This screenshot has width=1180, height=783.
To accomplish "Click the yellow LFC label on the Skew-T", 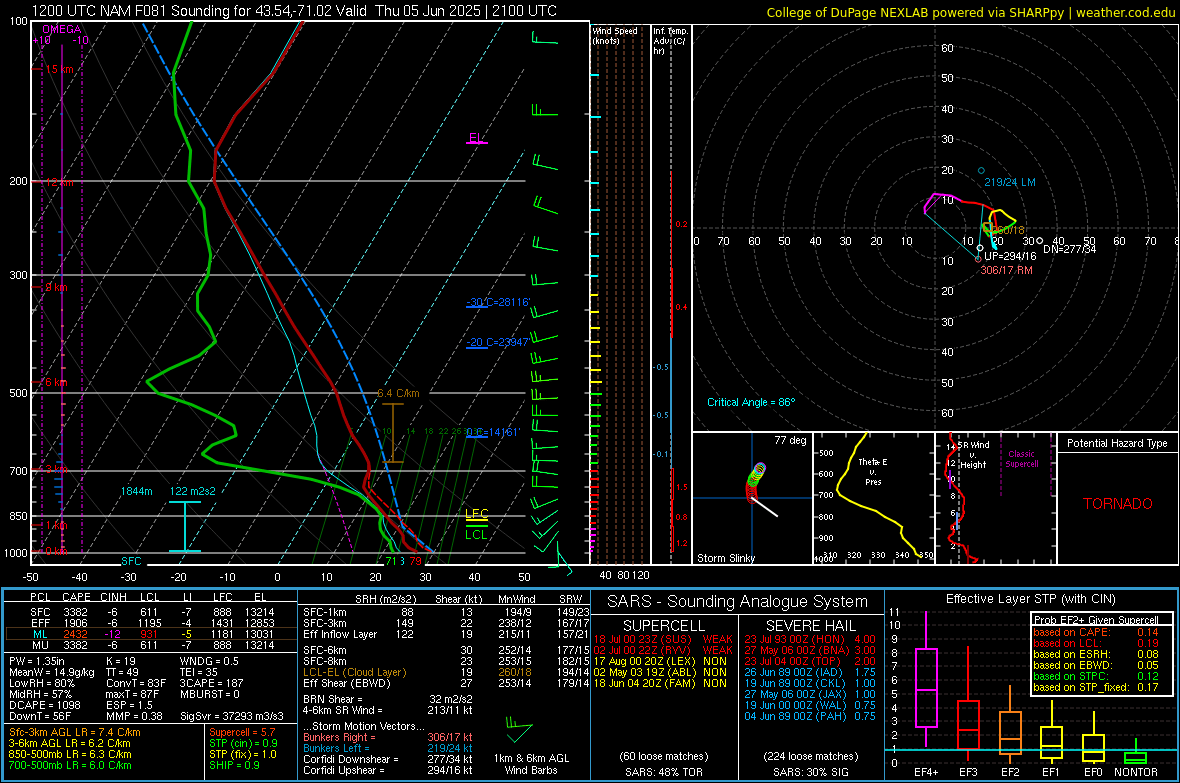I will point(476,513).
